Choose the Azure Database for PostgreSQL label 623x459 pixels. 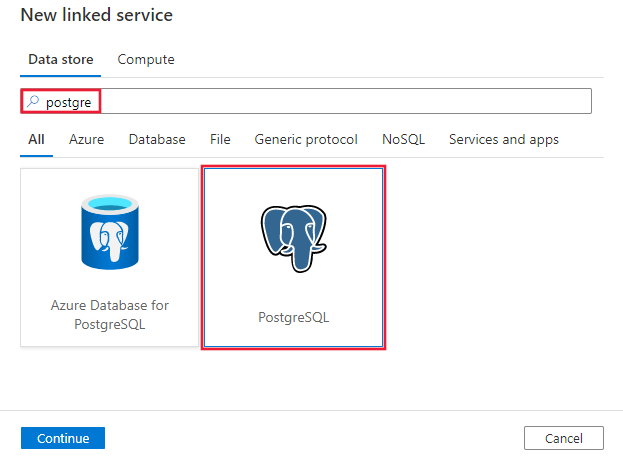[x=110, y=316]
